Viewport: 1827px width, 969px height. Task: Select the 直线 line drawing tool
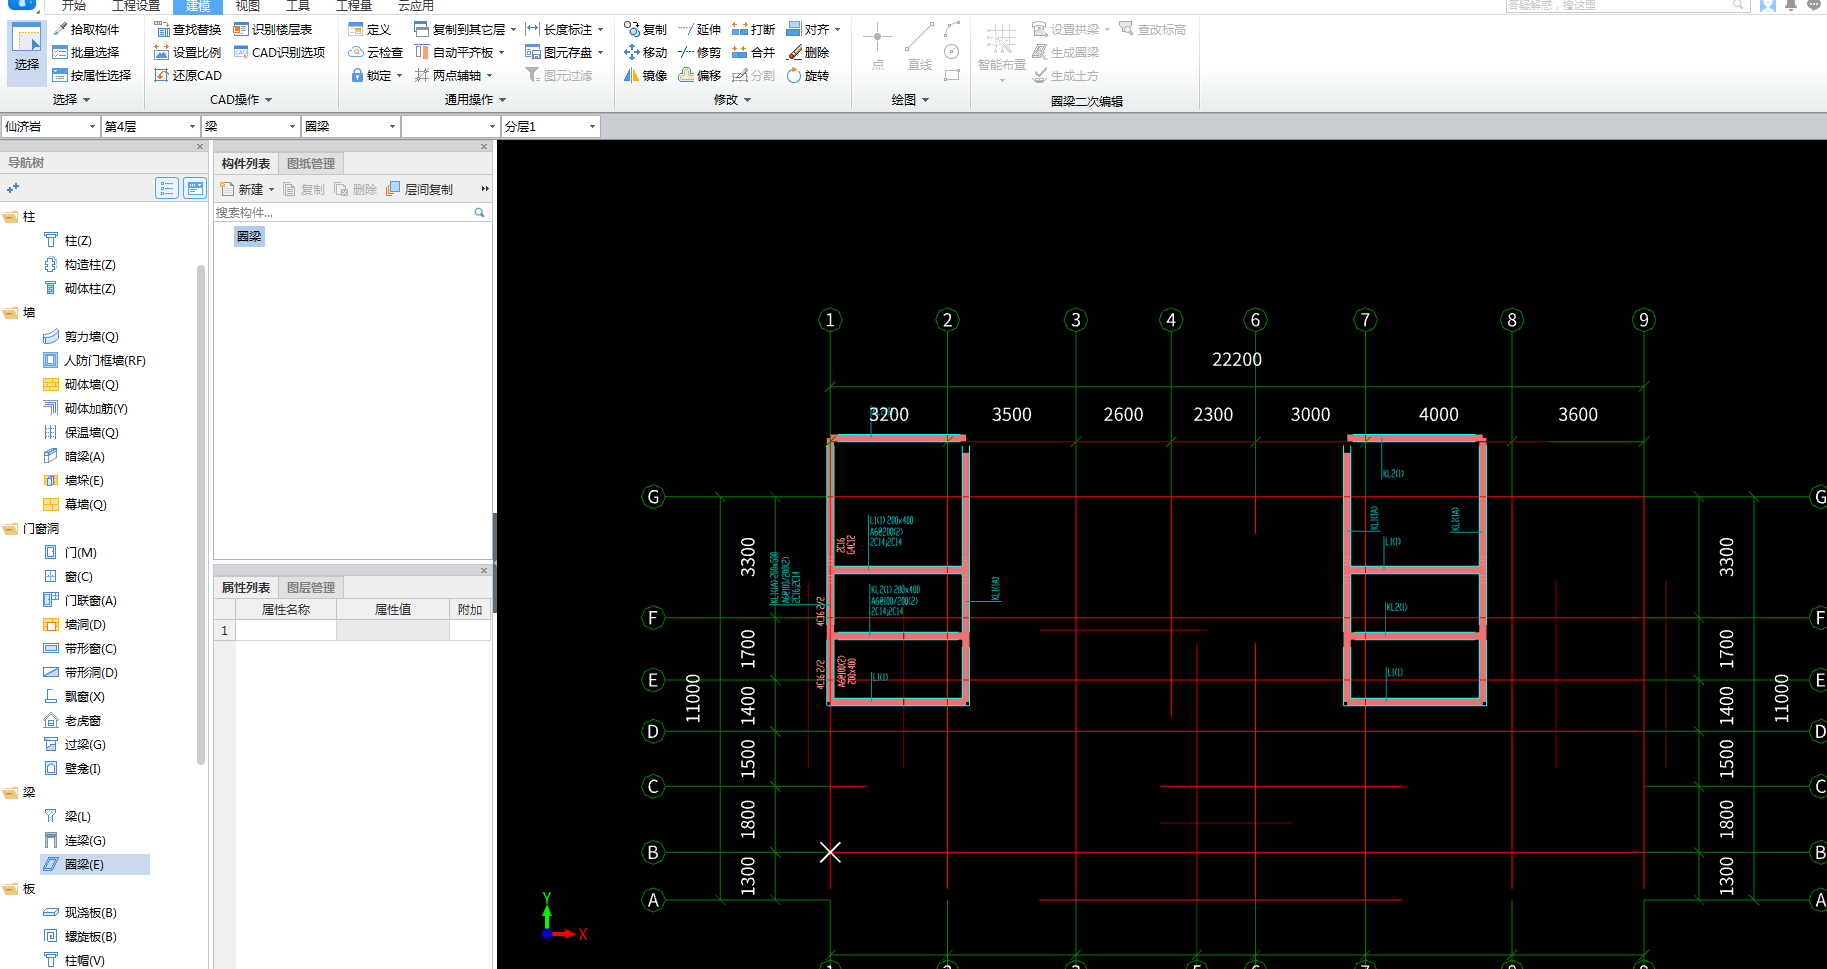[919, 48]
